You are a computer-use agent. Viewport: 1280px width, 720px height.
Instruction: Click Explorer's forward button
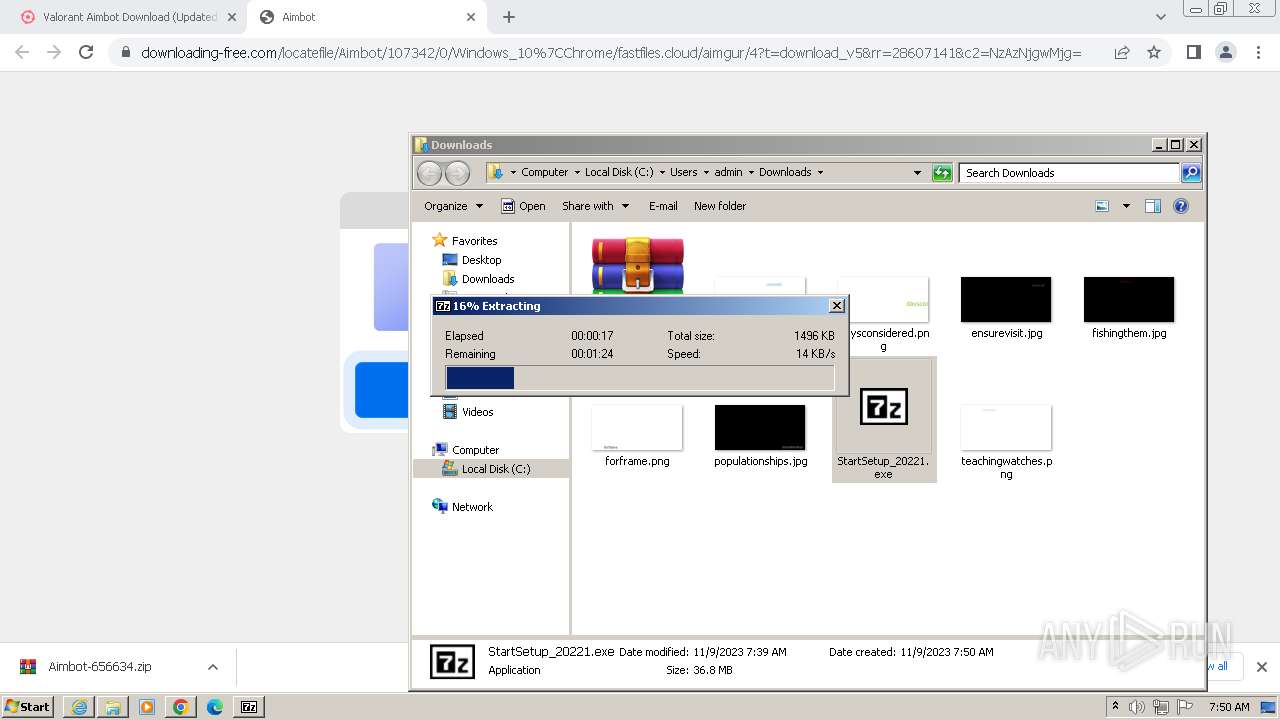click(457, 173)
